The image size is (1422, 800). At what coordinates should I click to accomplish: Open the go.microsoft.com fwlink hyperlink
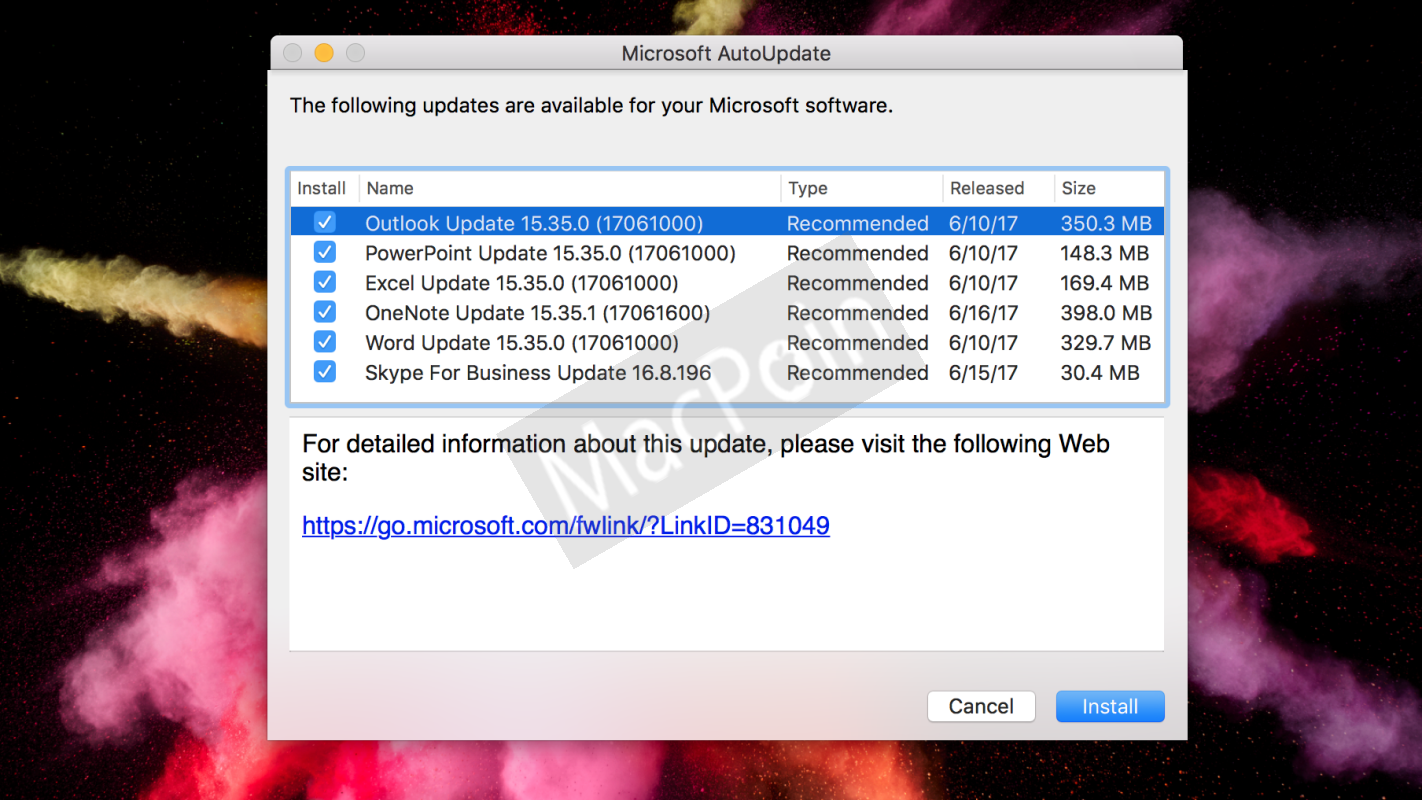click(x=566, y=525)
